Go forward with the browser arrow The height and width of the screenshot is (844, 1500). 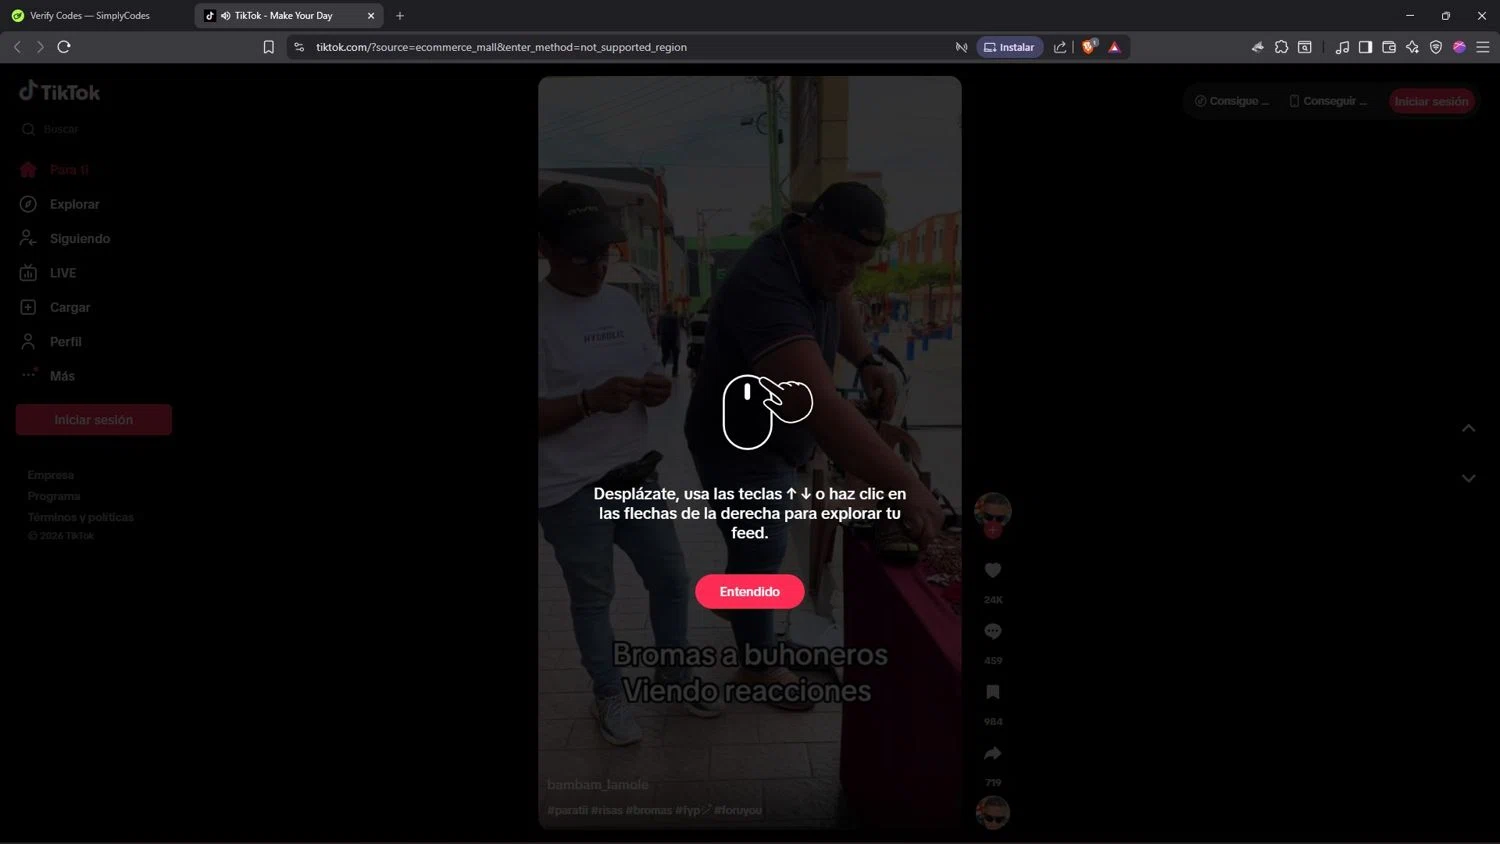[40, 47]
